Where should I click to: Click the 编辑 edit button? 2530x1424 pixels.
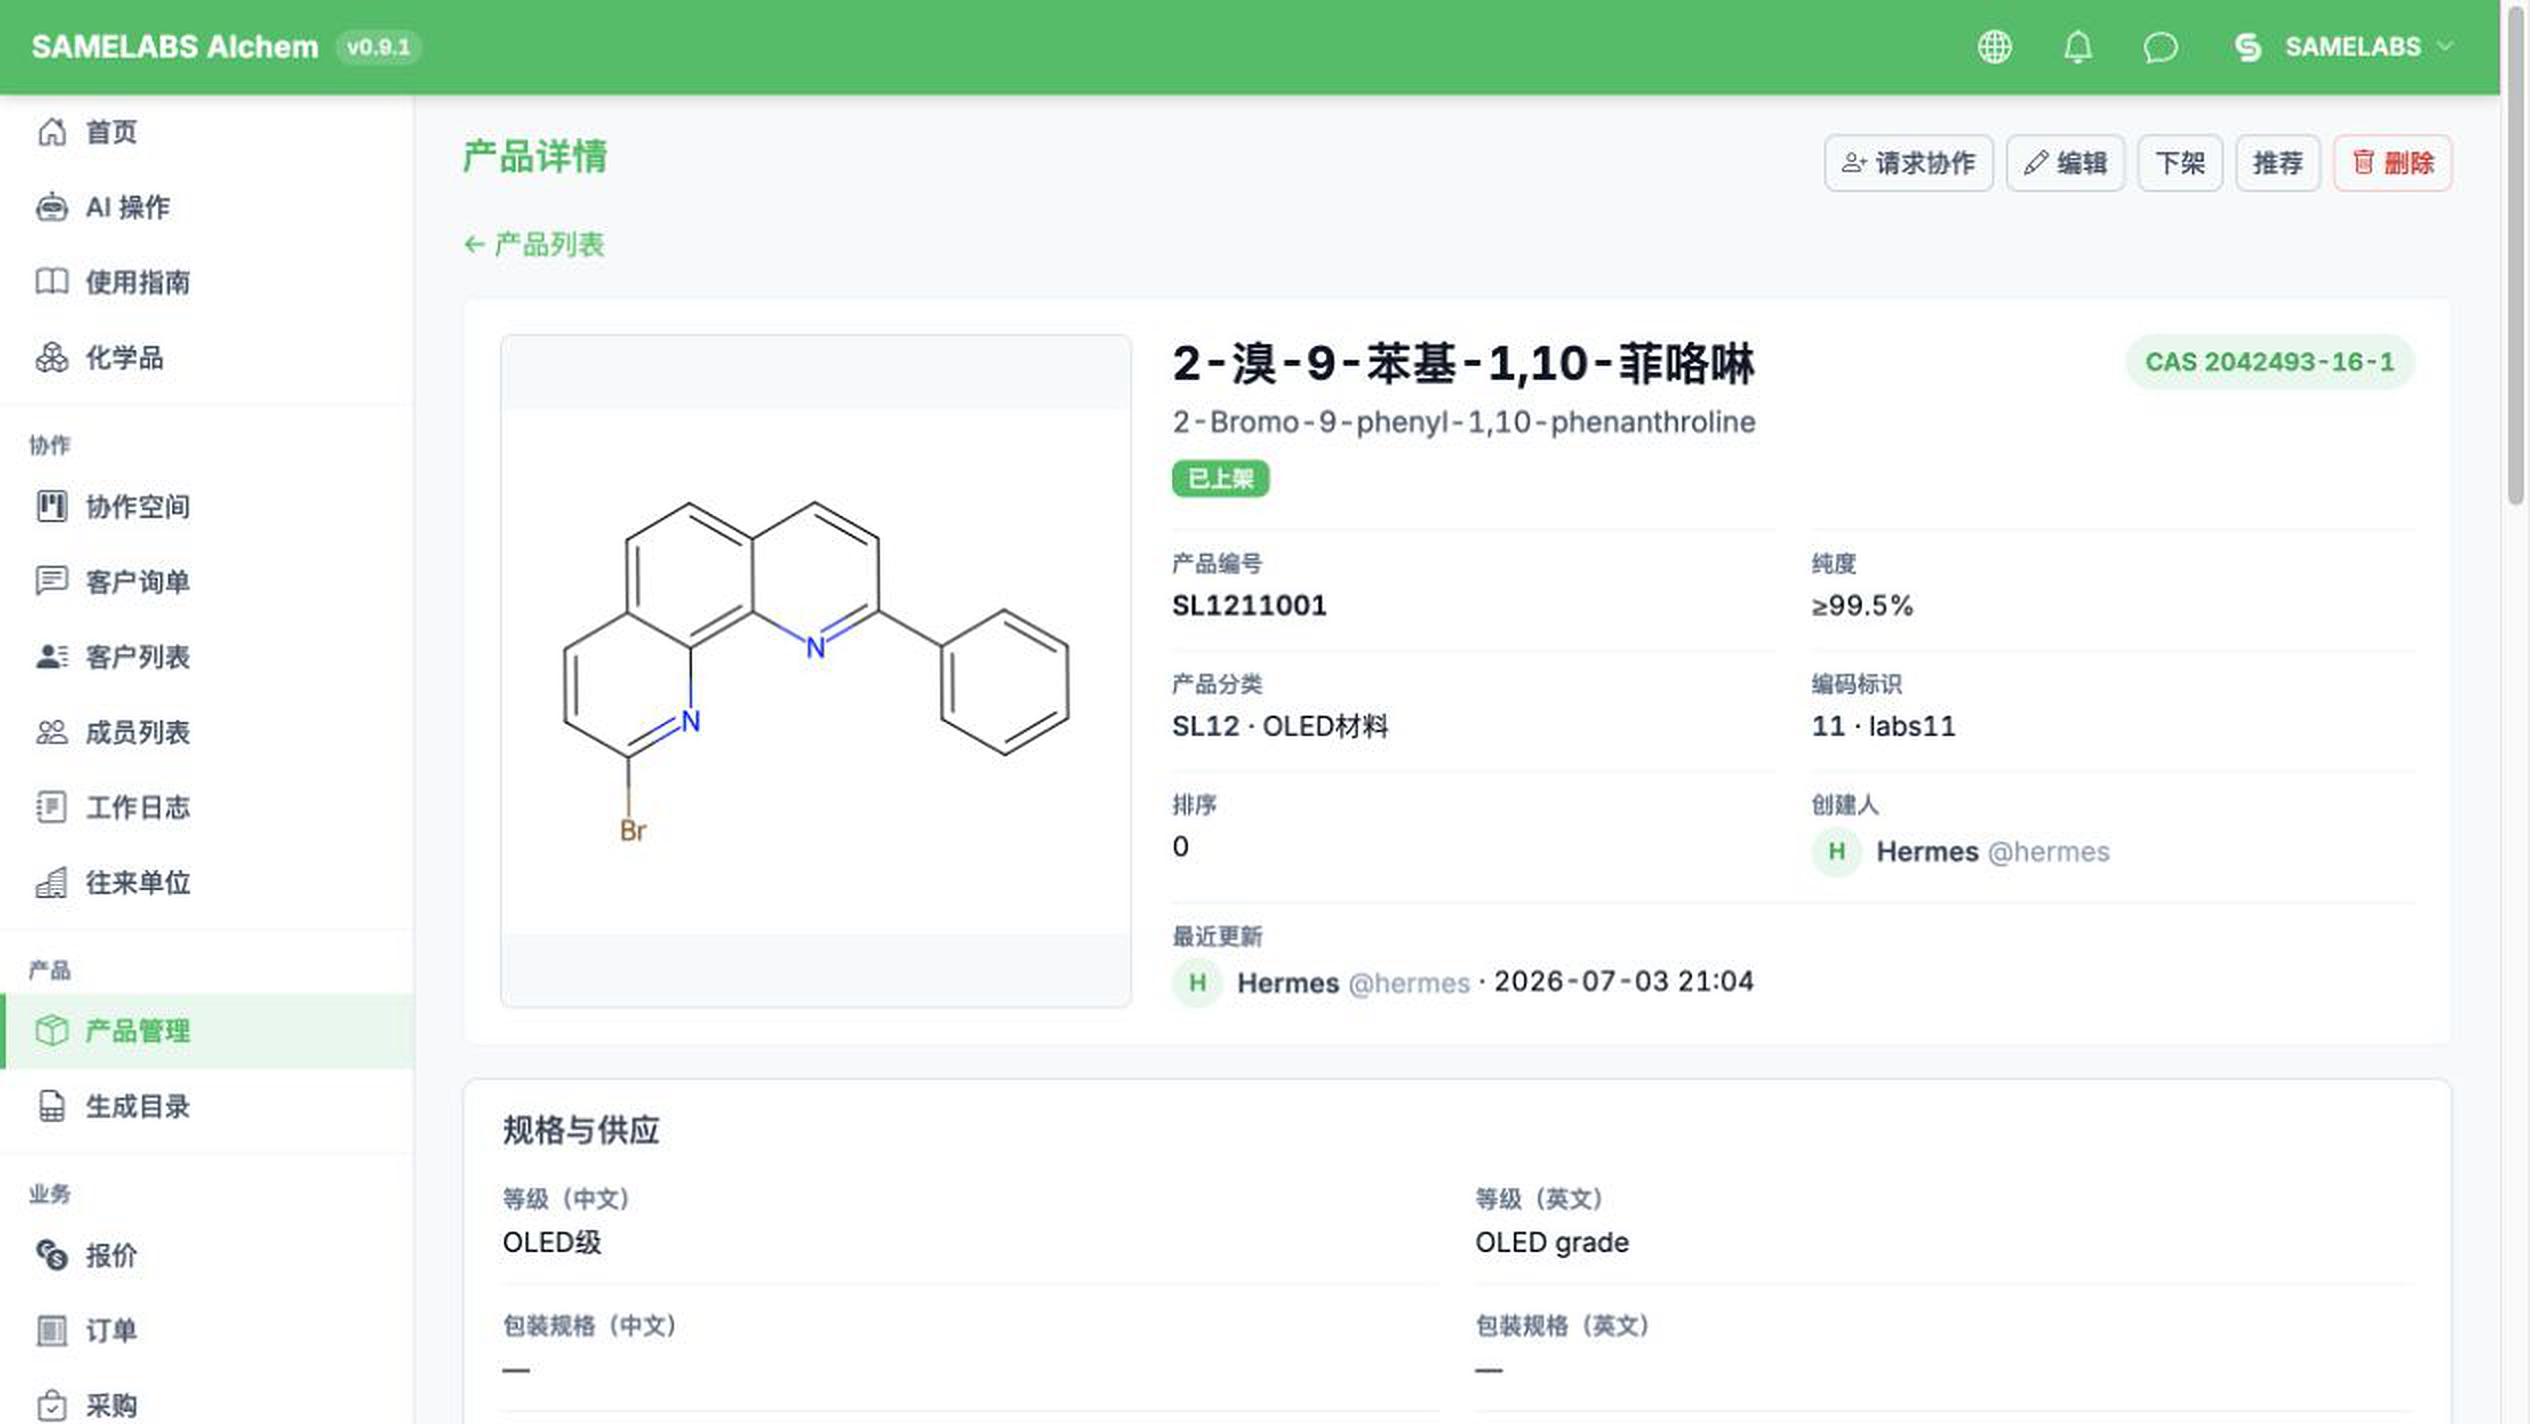point(2065,163)
